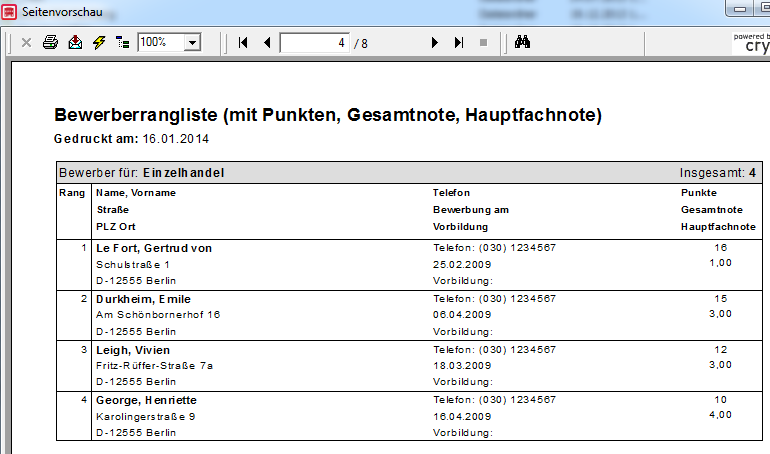
Task: Click Telefon entry in George's row
Action: [x=495, y=400]
